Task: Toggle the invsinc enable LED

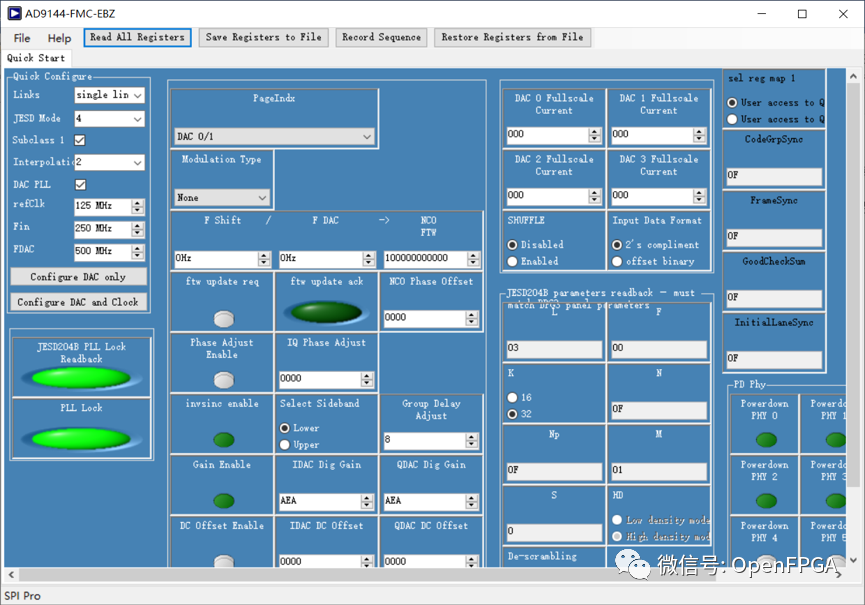Action: coord(223,439)
